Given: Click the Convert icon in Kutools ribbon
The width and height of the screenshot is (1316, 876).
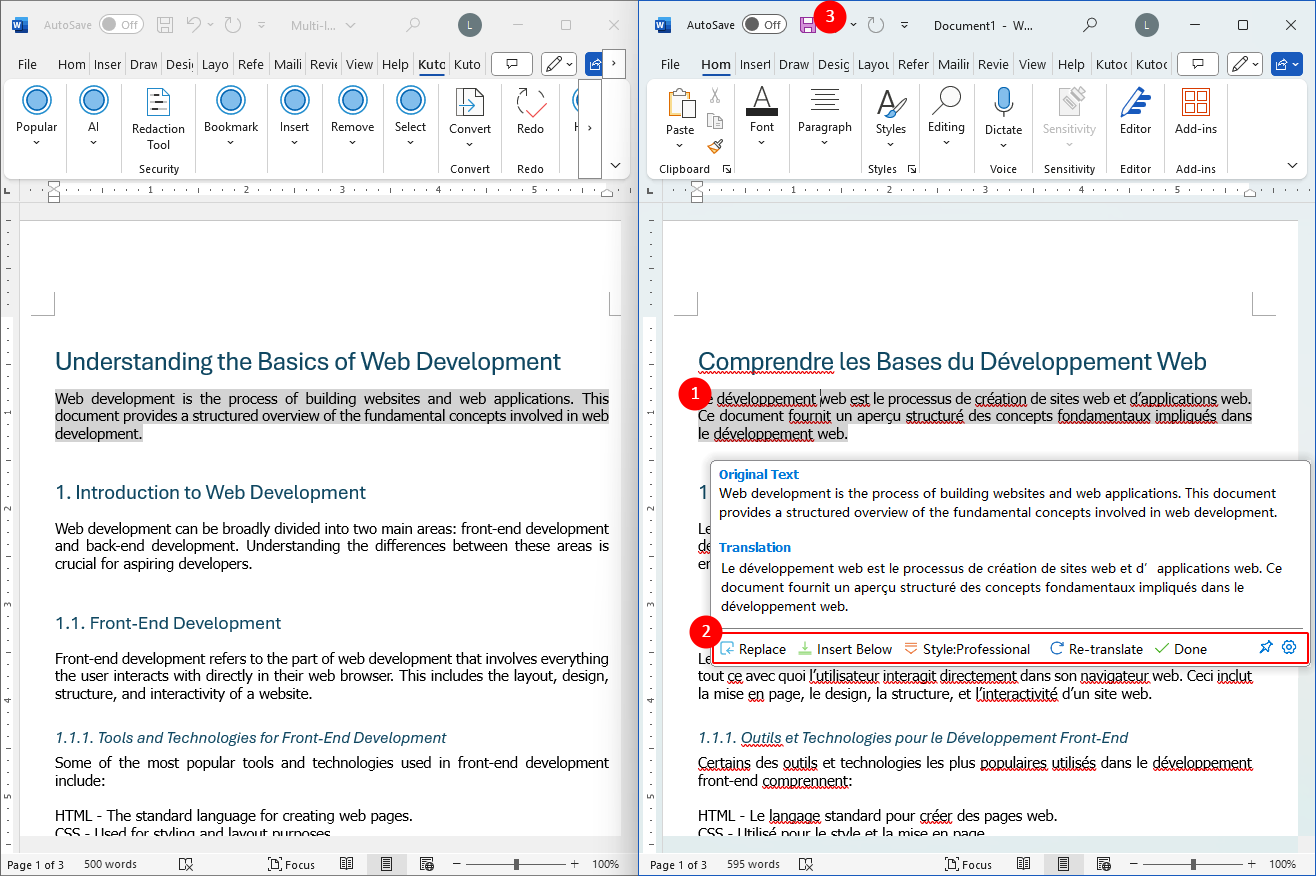Looking at the screenshot, I should click(469, 112).
